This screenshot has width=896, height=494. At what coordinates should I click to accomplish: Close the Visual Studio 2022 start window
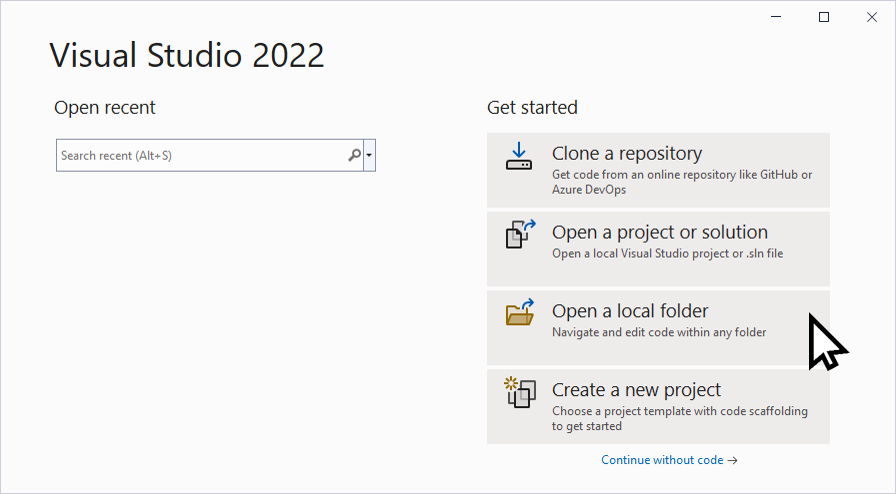[871, 17]
